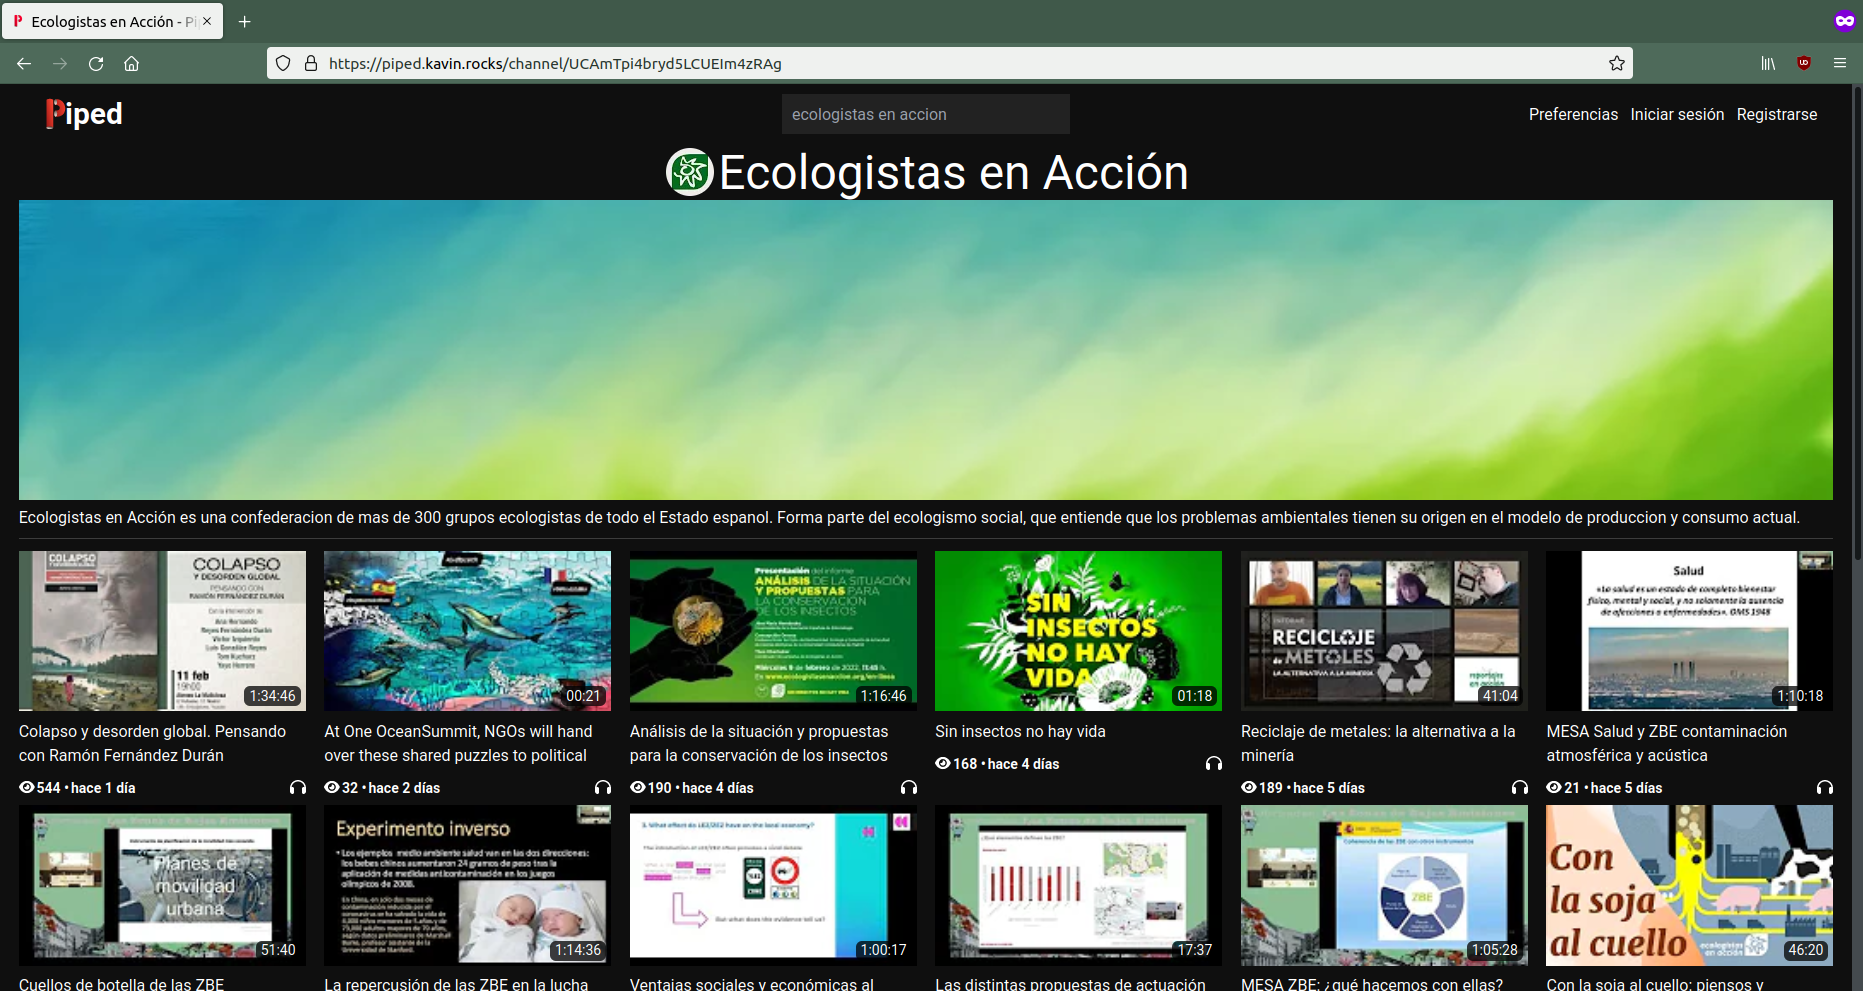Click the eye icon beside 168 views
The width and height of the screenshot is (1863, 991).
tap(943, 764)
